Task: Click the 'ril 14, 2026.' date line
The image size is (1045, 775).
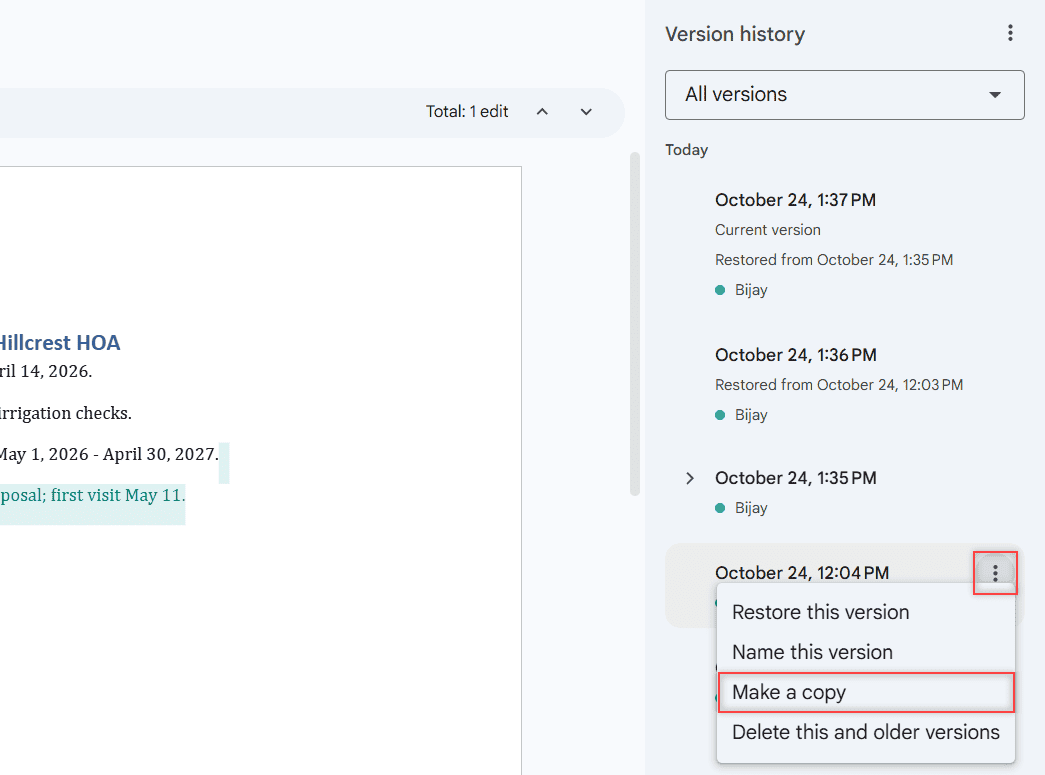Action: pyautogui.click(x=46, y=371)
